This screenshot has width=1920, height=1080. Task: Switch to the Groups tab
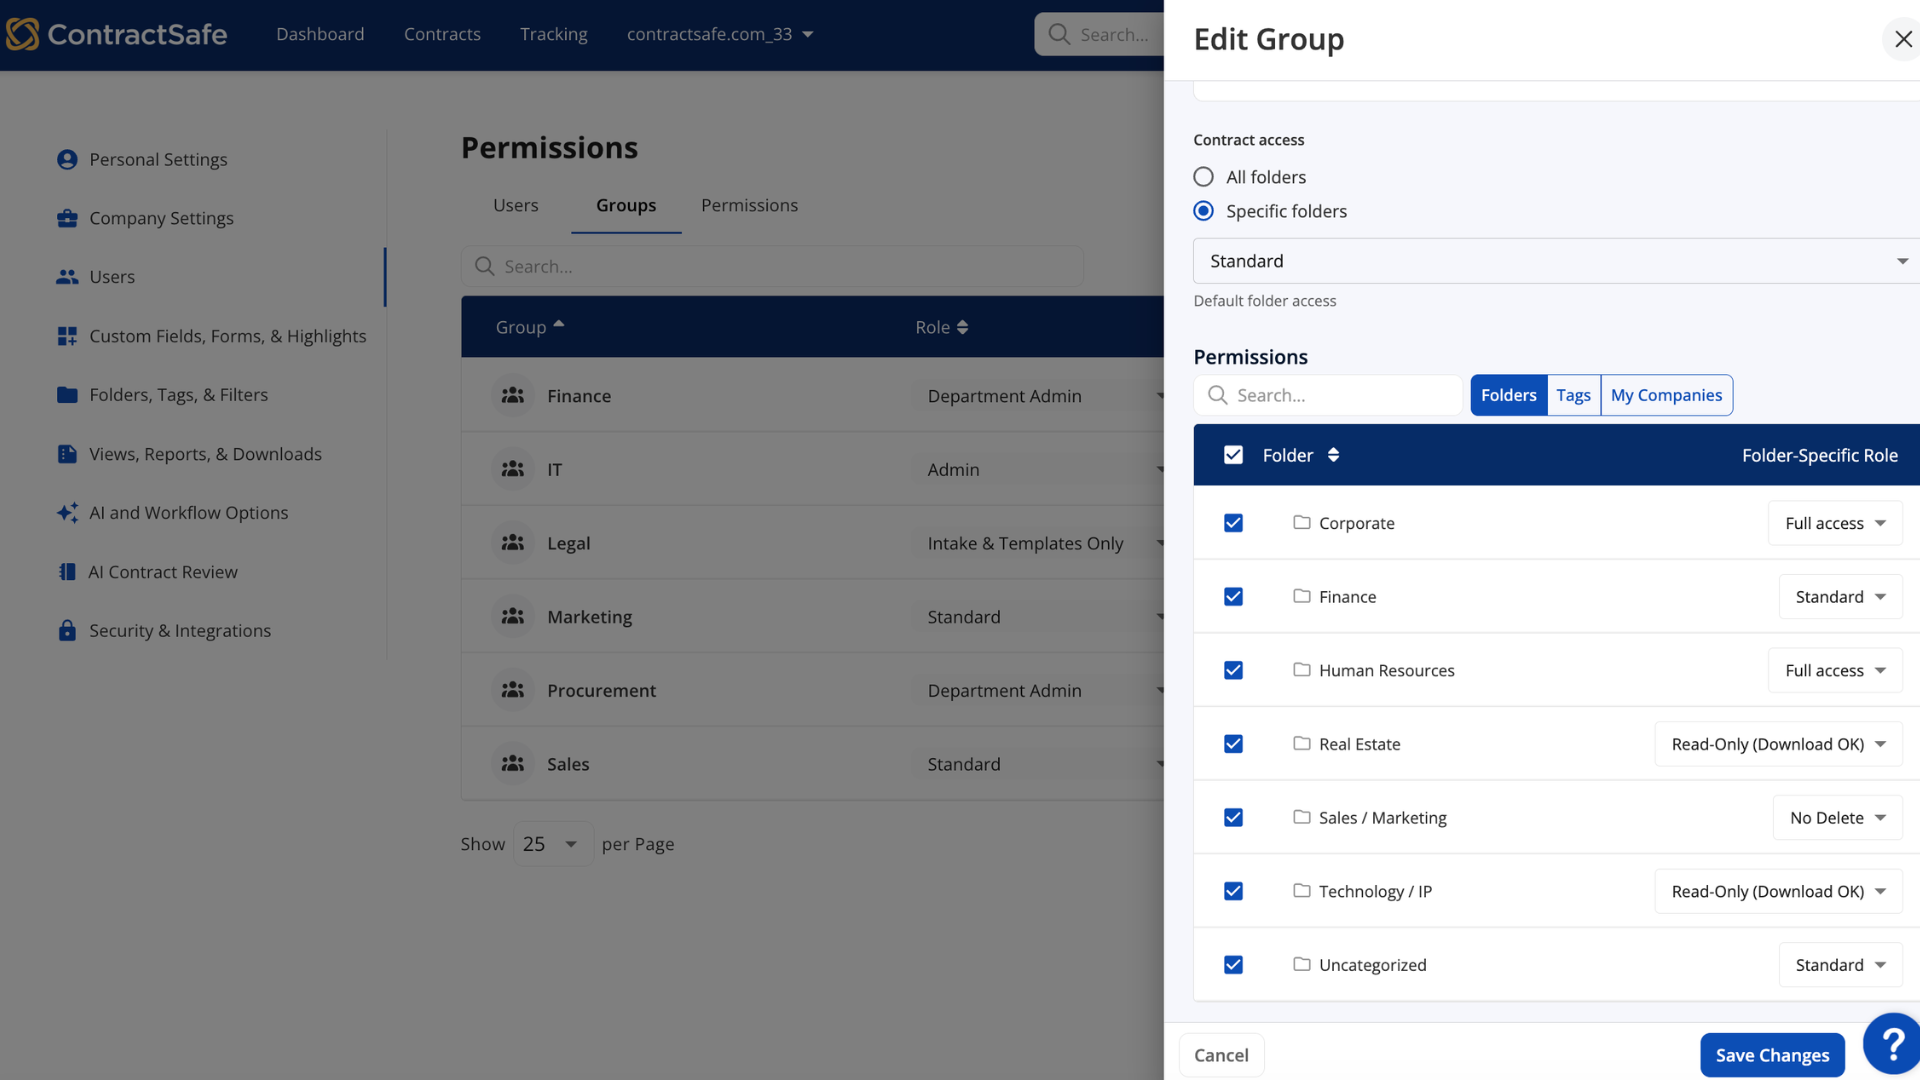coord(626,205)
